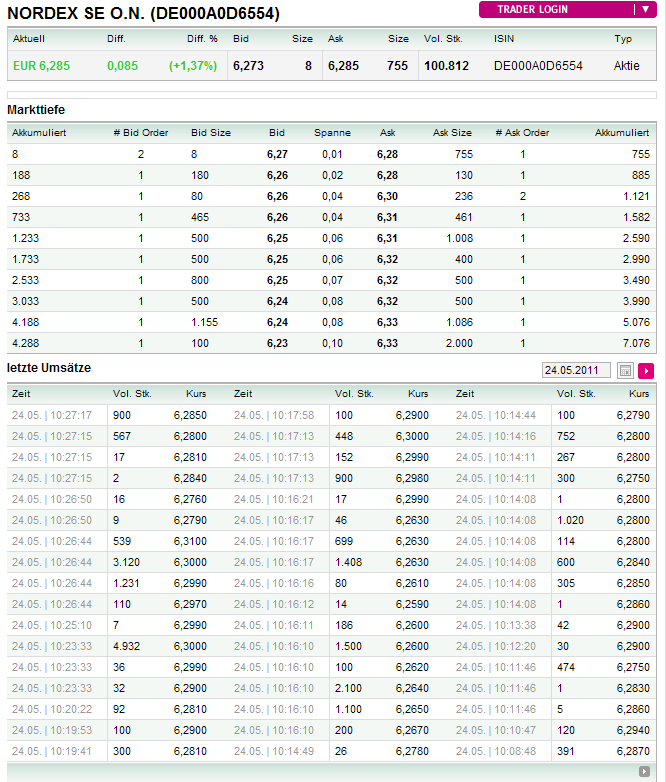Click trade time 24.05. | 10:13:38
Image resolution: width=666 pixels, height=782 pixels.
coord(496,625)
